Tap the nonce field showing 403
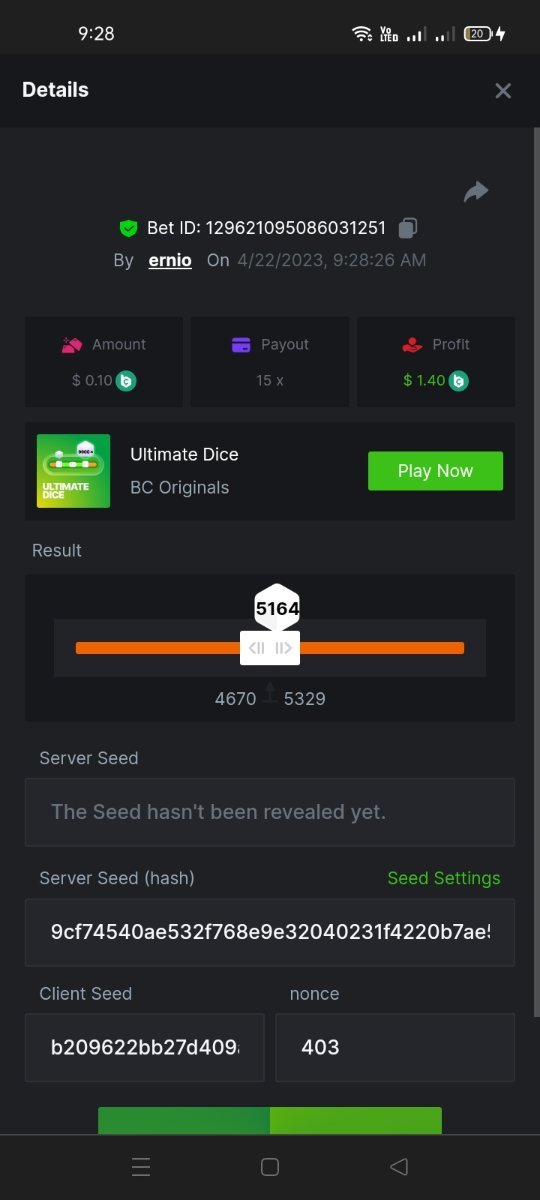Screen dimensions: 540x1200 [x=395, y=1047]
